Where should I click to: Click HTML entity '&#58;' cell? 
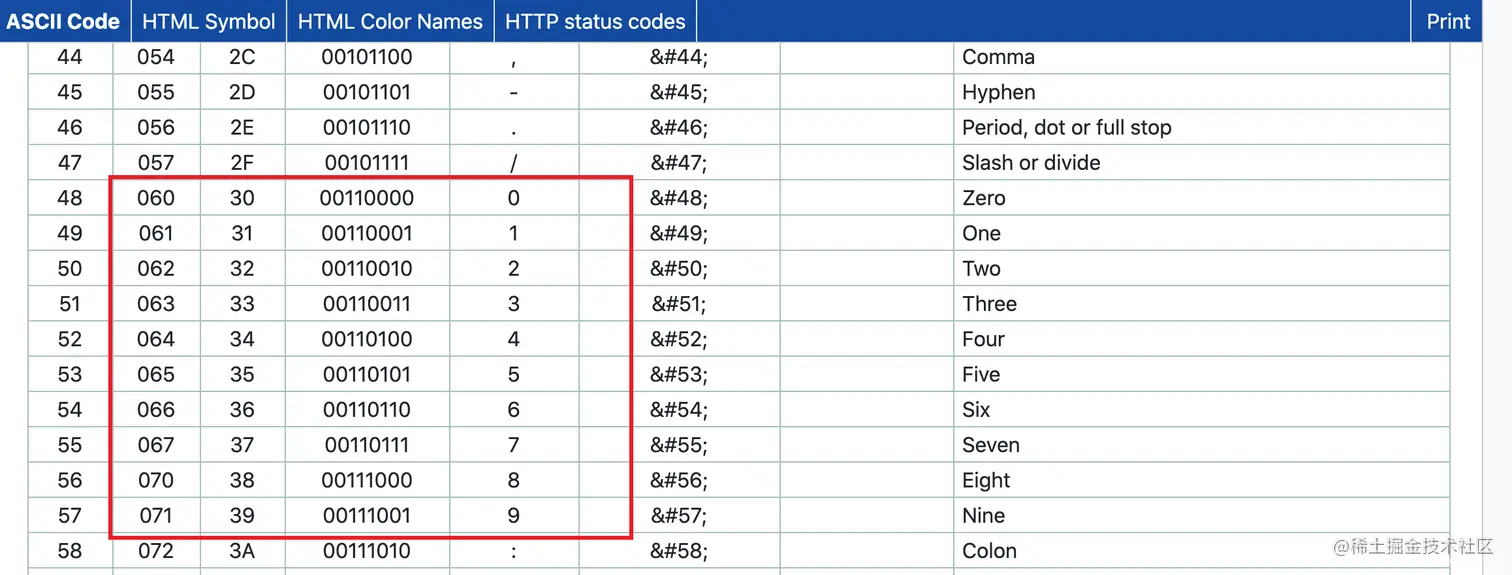[679, 551]
